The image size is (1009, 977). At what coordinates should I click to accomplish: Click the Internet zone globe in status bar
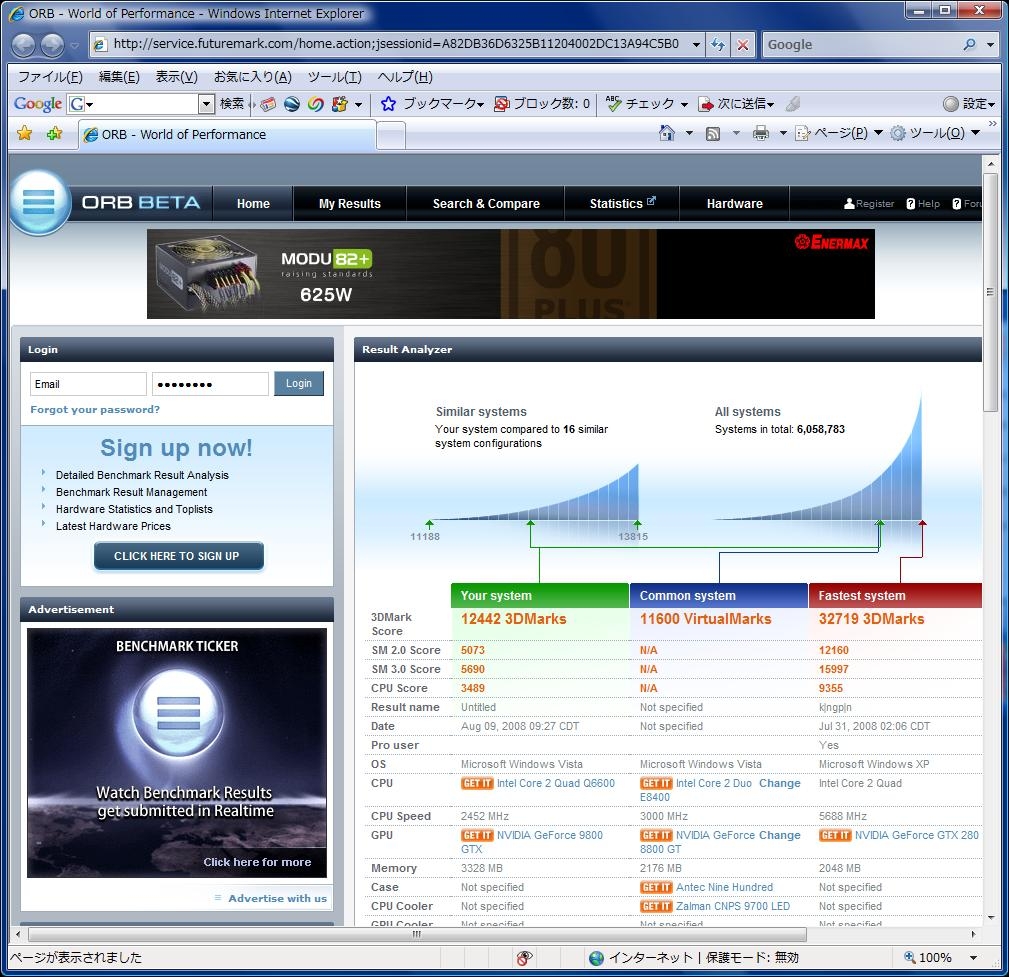(597, 958)
